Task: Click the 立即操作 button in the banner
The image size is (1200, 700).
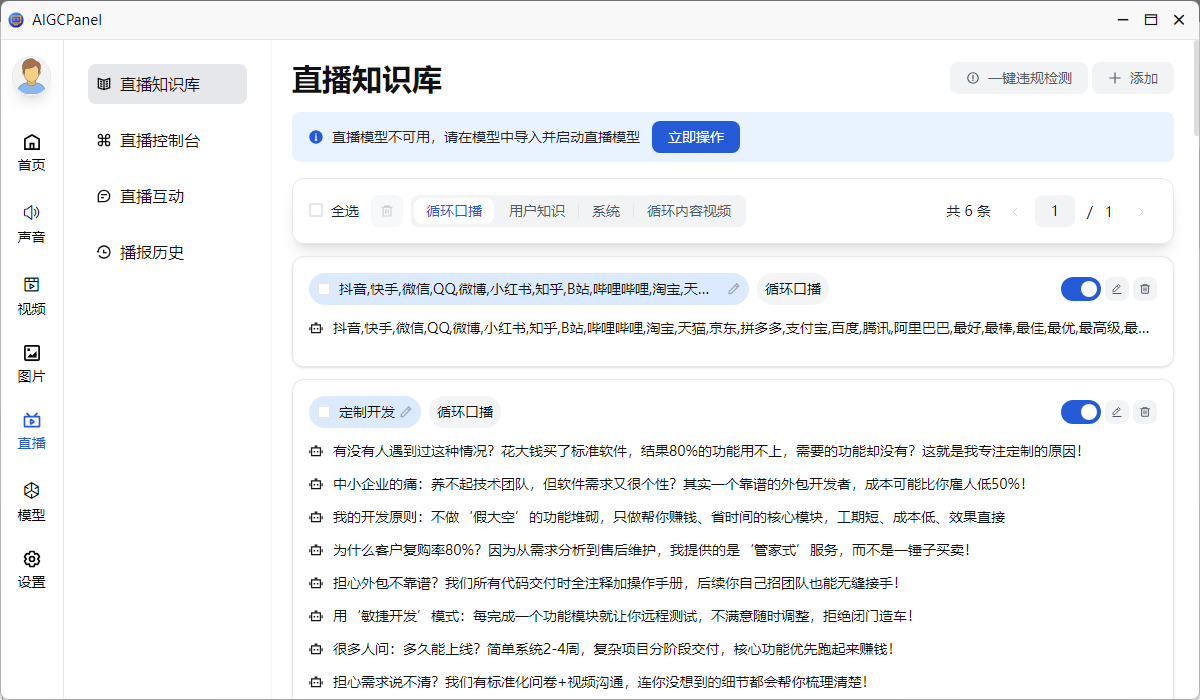Action: pyautogui.click(x=695, y=137)
